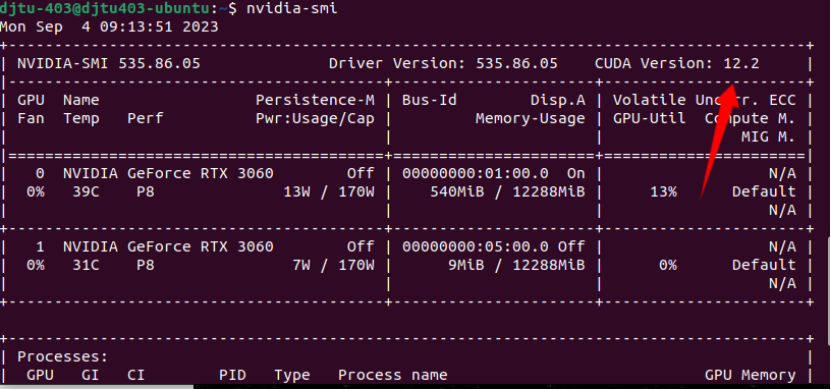
Task: Click the 39C temperature value
Action: 86,192
